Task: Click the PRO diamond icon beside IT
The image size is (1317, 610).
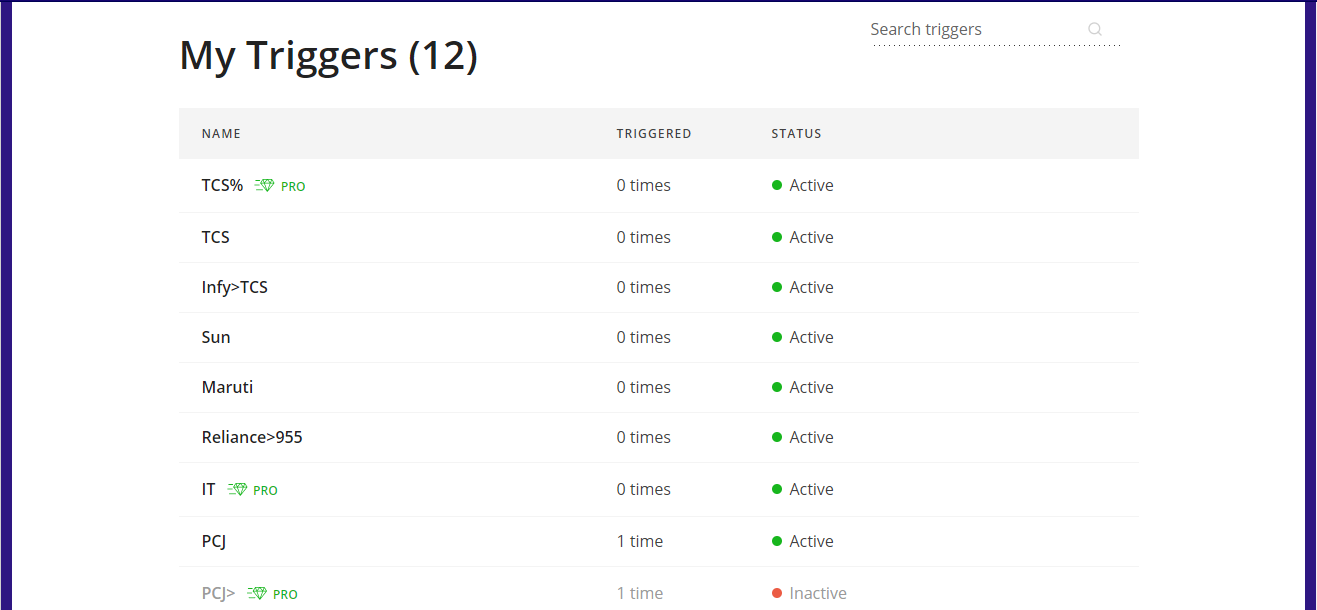Action: tap(237, 490)
